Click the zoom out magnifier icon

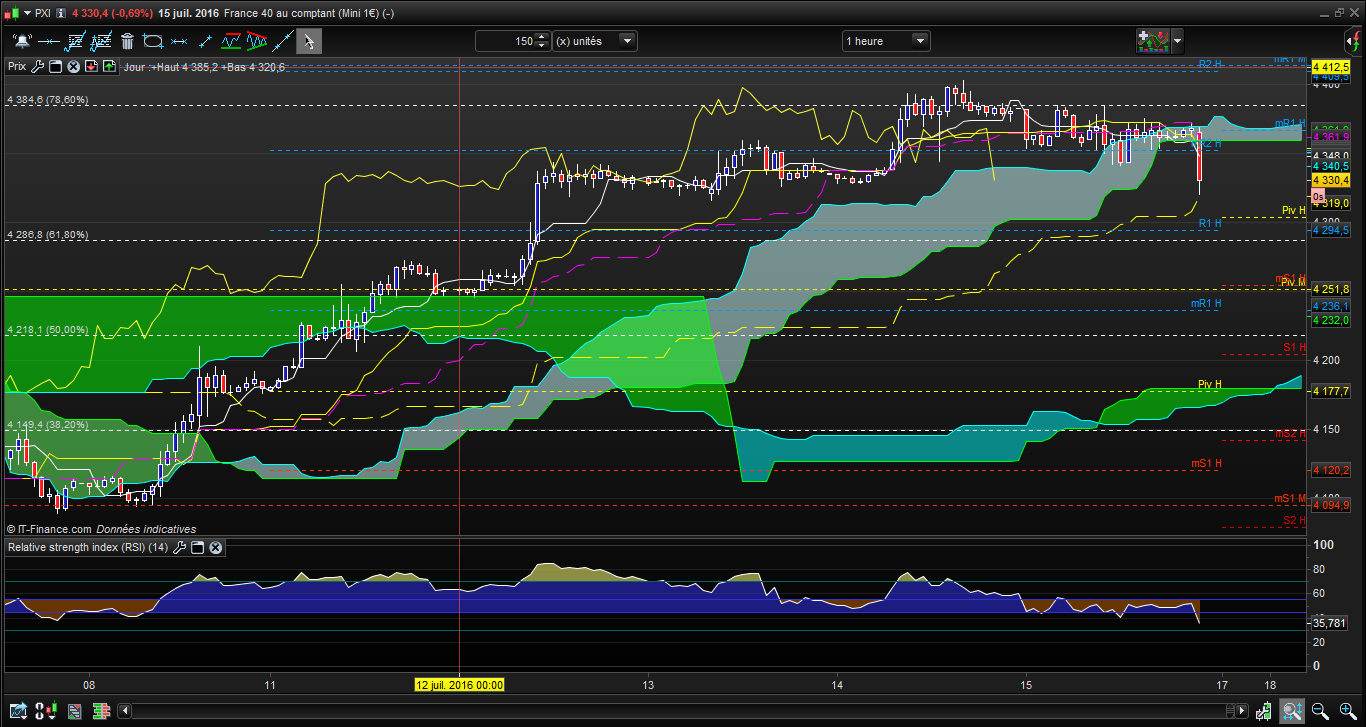point(1320,711)
